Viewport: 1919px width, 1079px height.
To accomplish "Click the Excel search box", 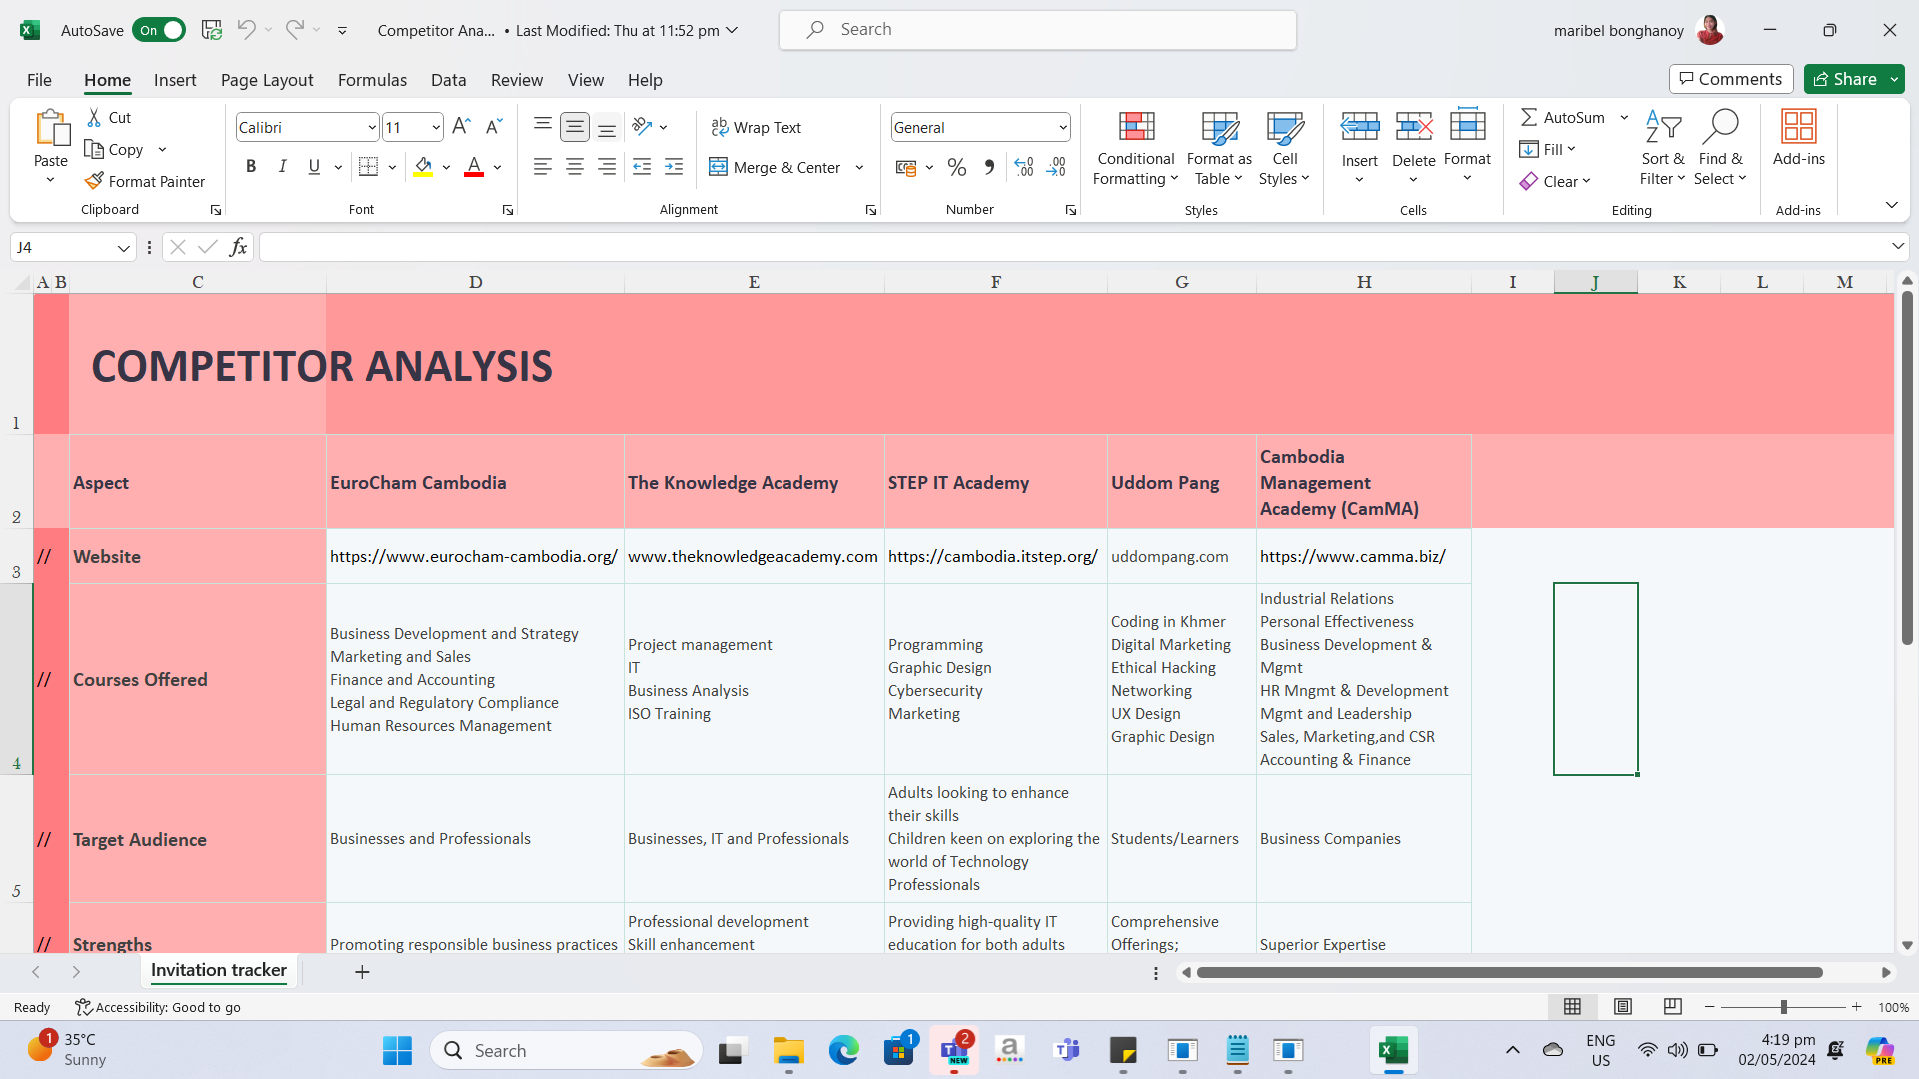I will click(x=1038, y=30).
